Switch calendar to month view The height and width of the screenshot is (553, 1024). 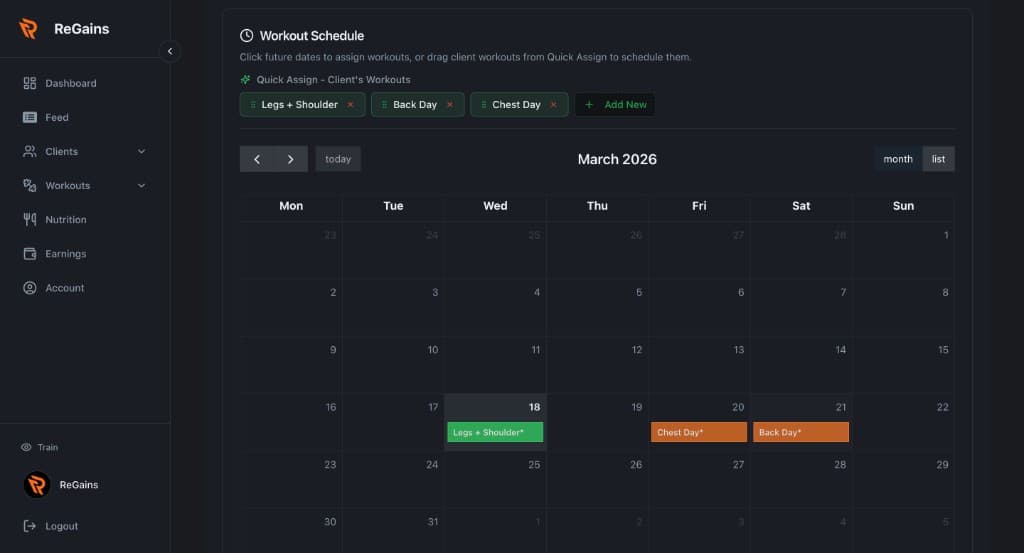(897, 159)
